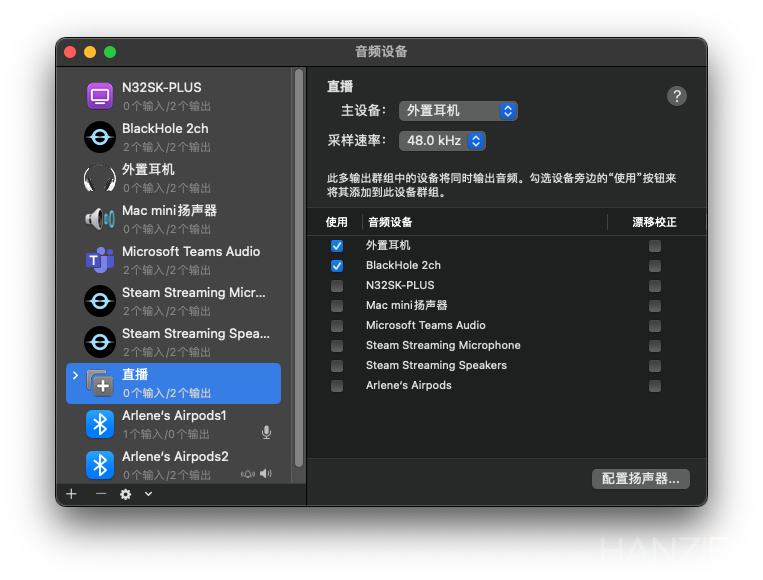Click the speaker output icon beside Arlene's Airpods2

(266, 473)
